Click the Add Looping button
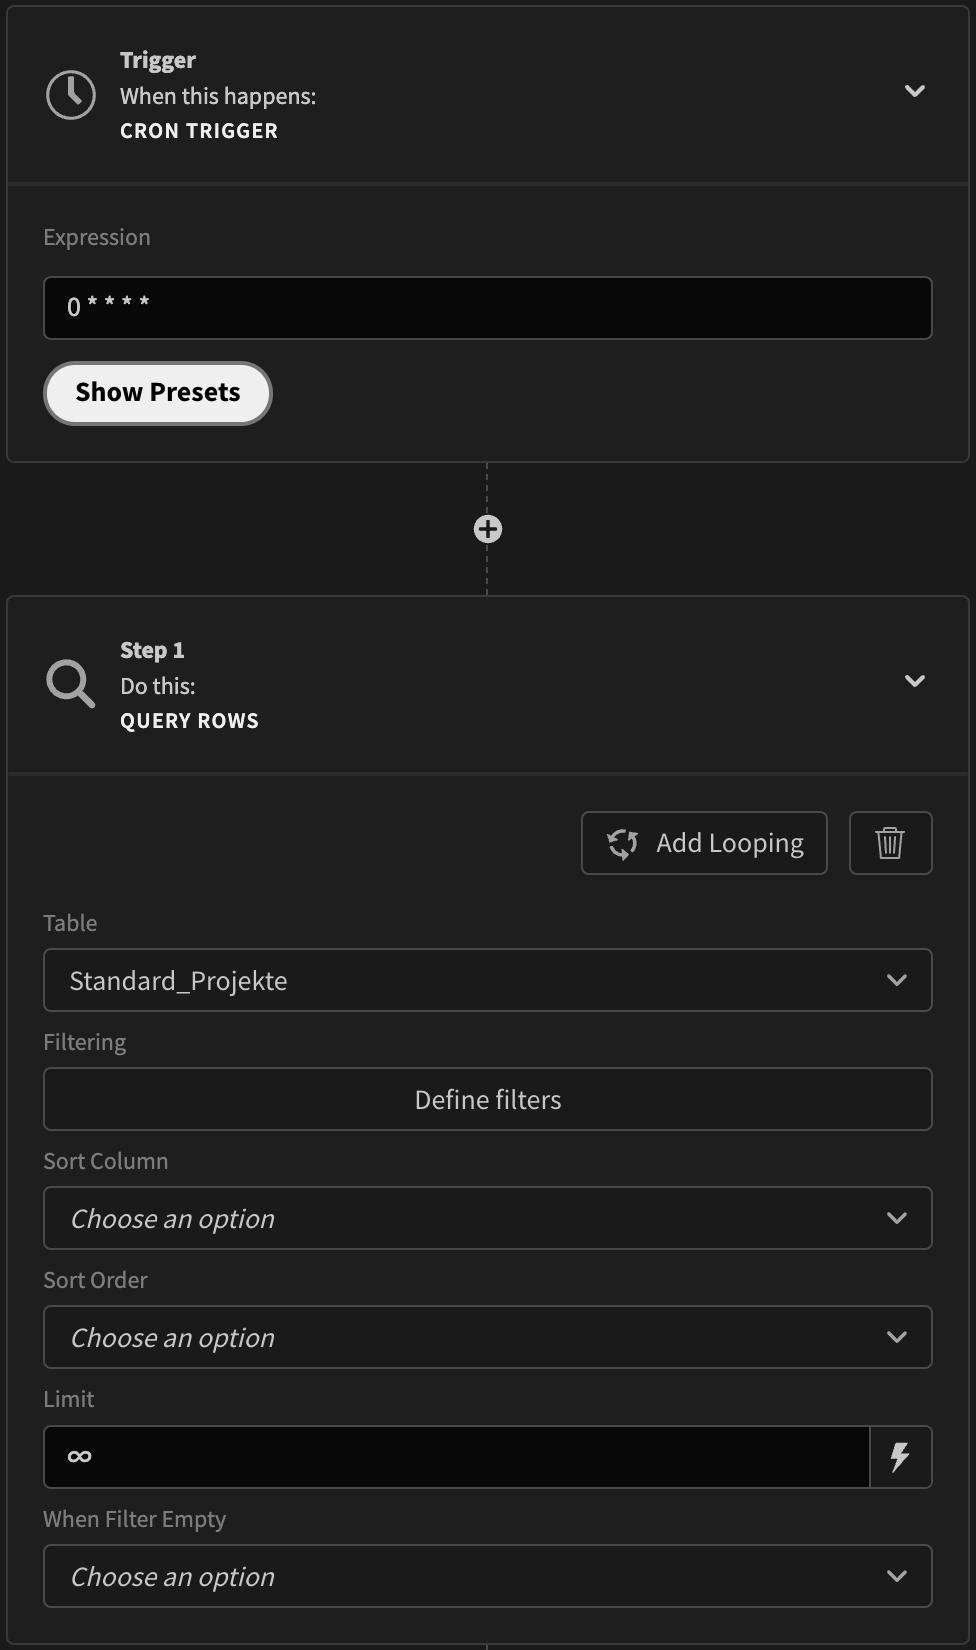Screen dimensions: 976x1650 [x=703, y=843]
